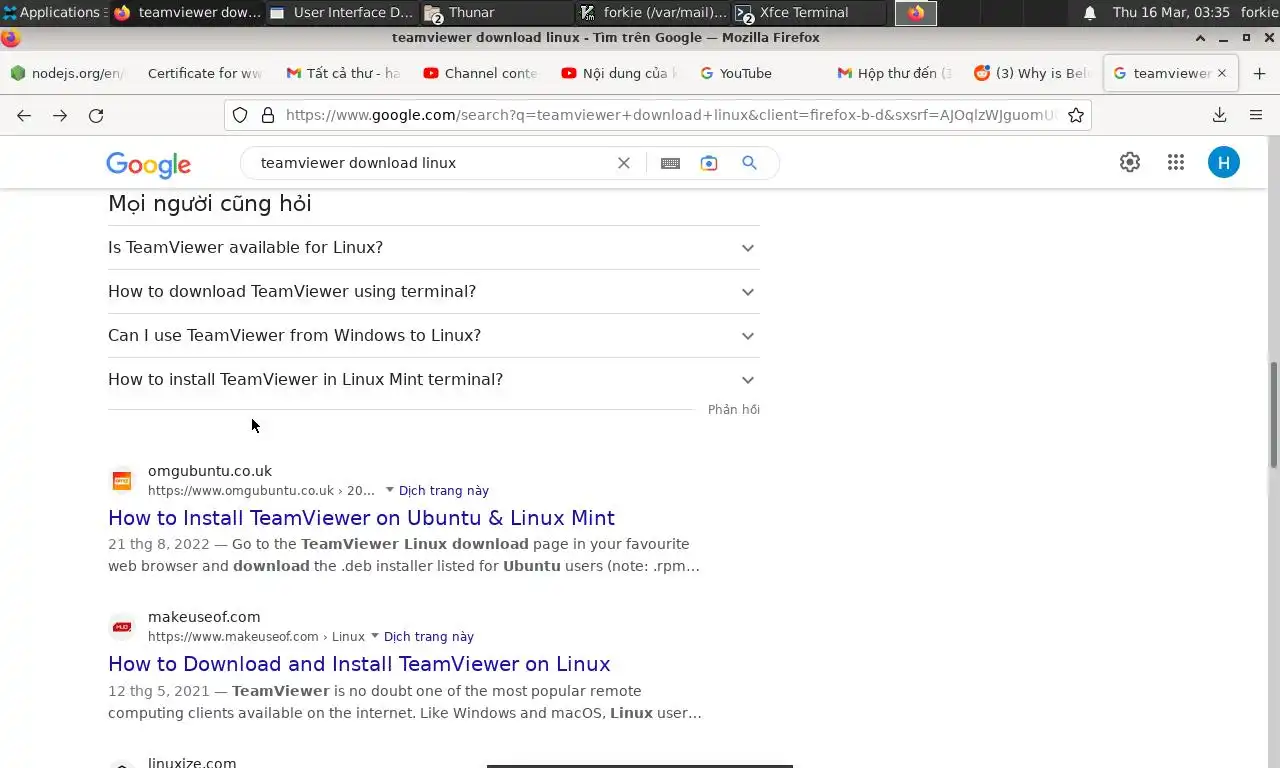Image resolution: width=1280 pixels, height=768 pixels.
Task: Switch to Xfce Terminal taskbar window
Action: point(808,12)
